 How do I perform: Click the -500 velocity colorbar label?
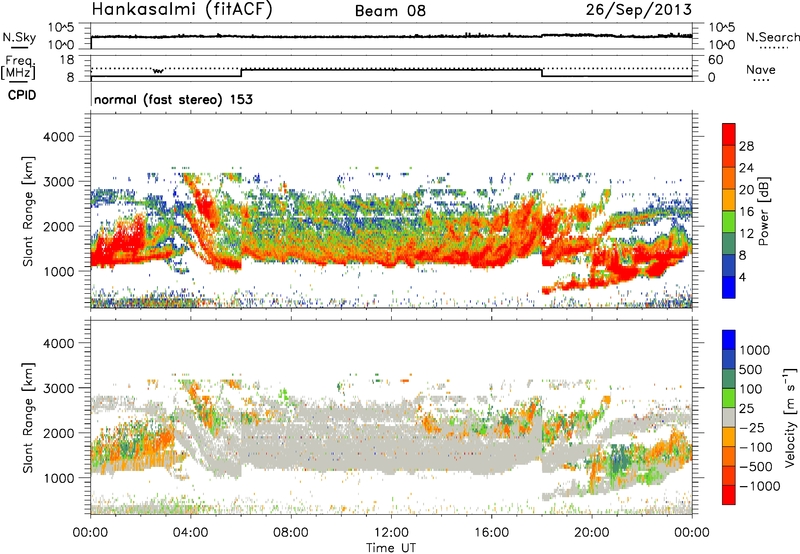[x=755, y=467]
